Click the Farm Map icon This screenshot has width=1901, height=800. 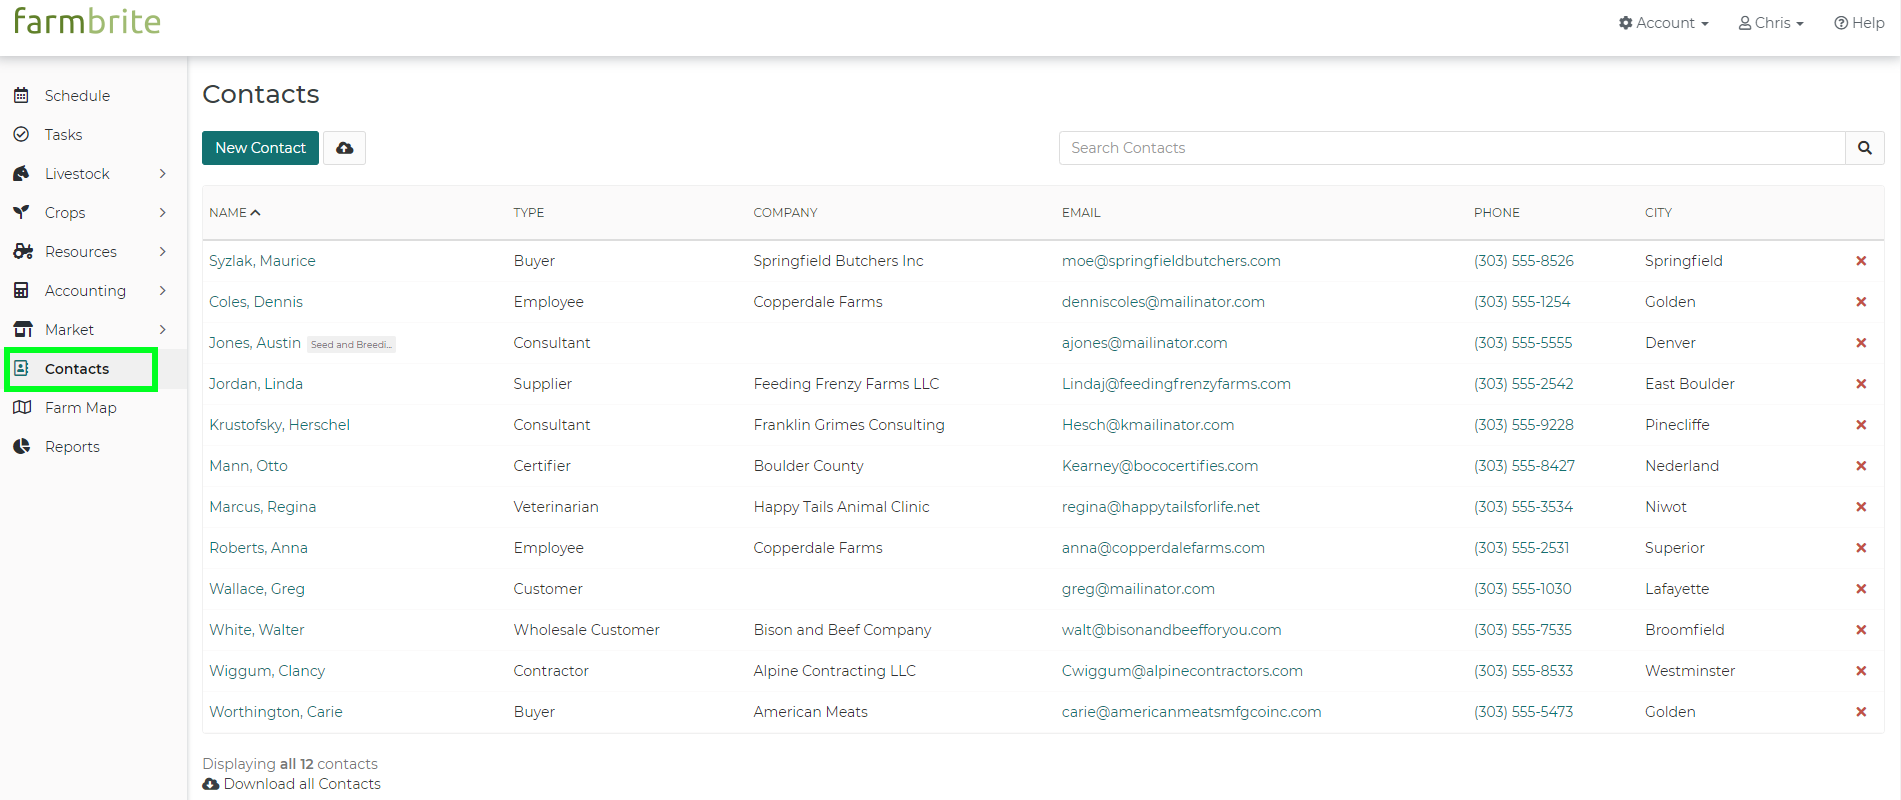(x=22, y=408)
